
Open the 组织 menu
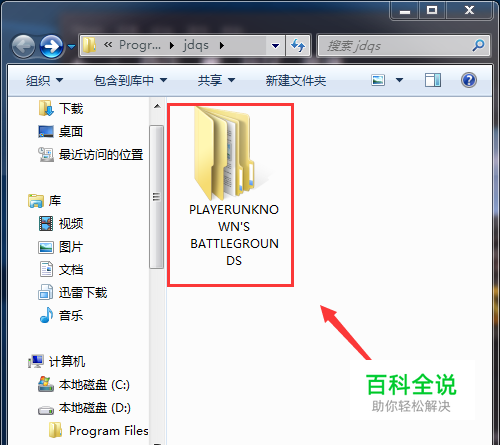44,80
